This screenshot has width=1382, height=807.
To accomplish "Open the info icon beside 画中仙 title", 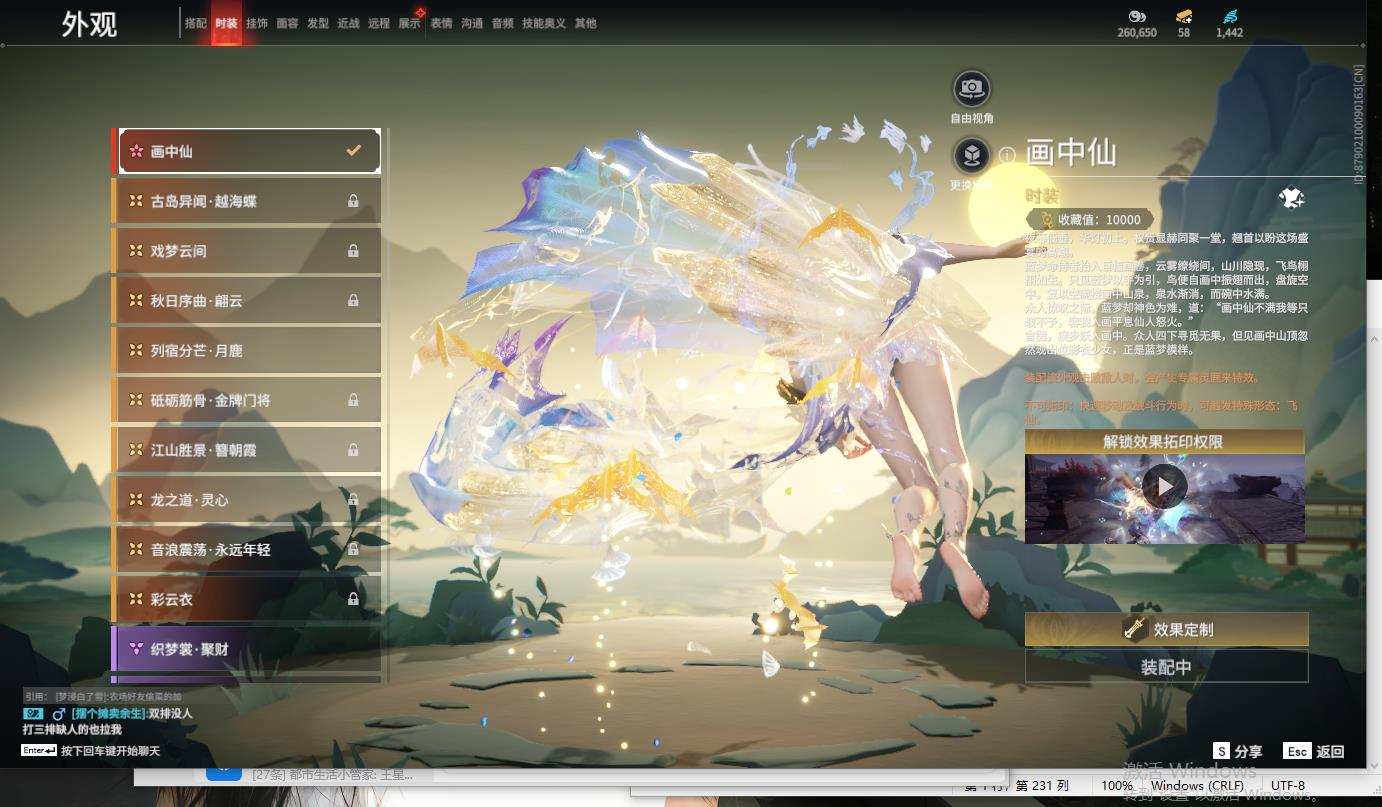I will point(1007,155).
